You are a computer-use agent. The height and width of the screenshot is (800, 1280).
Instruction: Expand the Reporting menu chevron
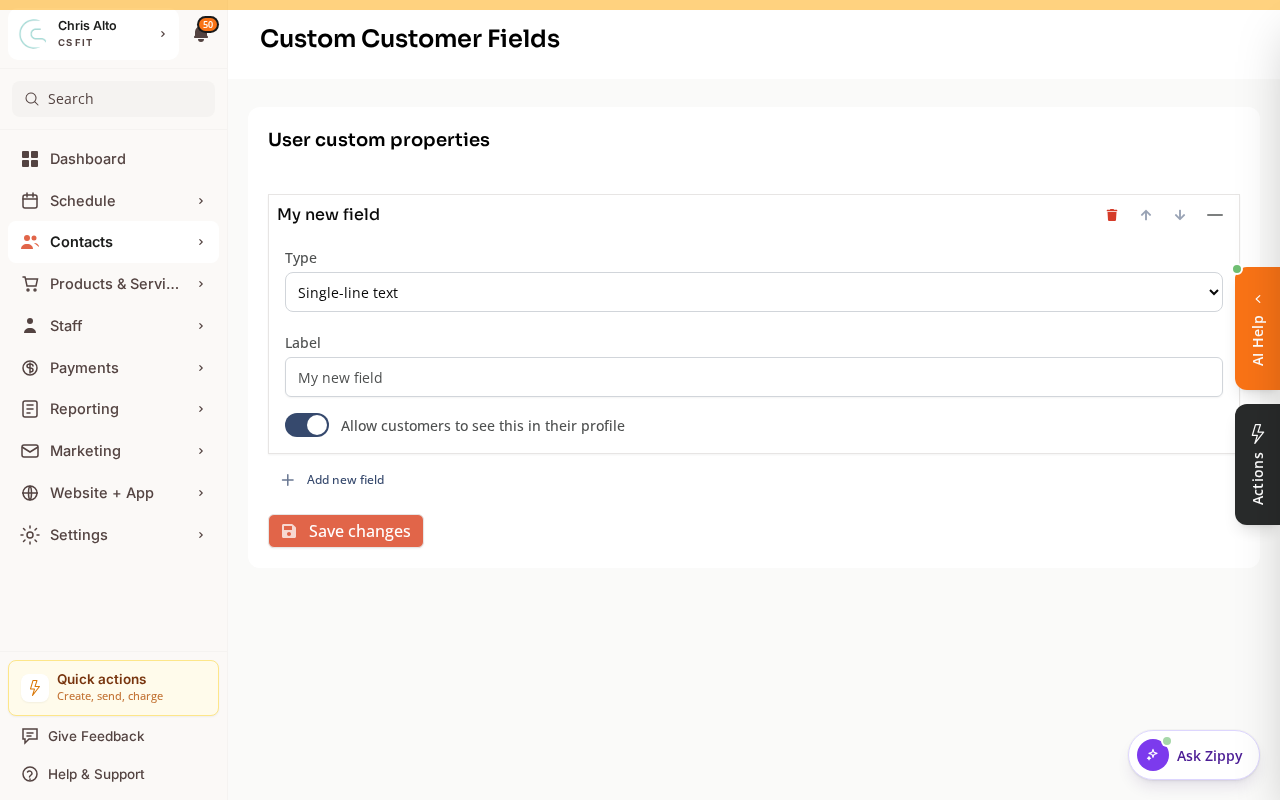[201, 409]
